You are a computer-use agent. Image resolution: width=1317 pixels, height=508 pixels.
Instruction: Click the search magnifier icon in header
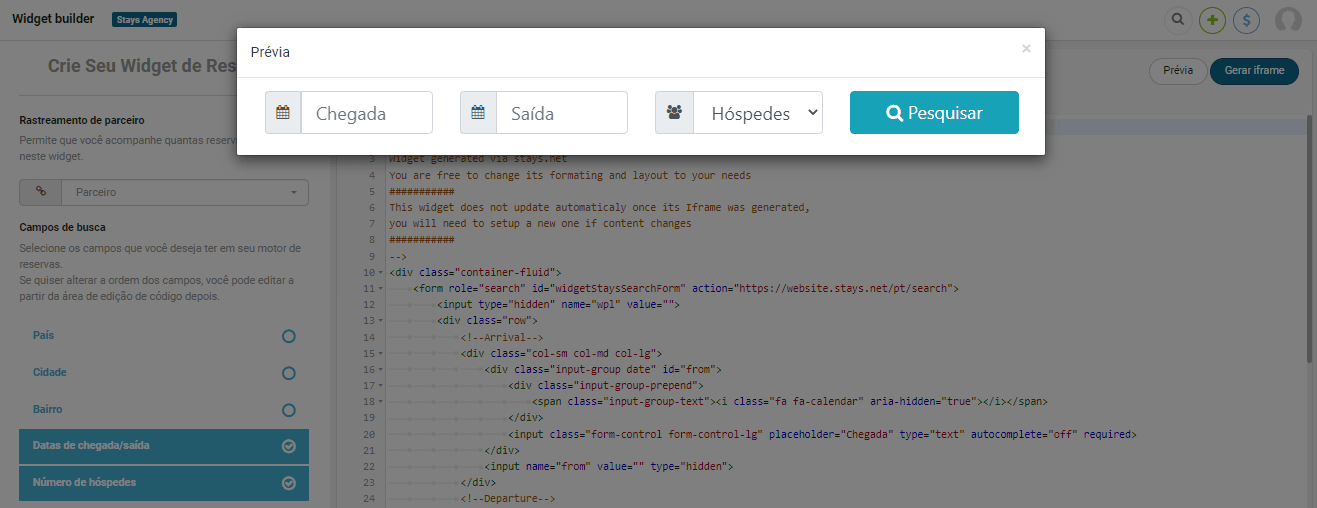coord(1178,20)
